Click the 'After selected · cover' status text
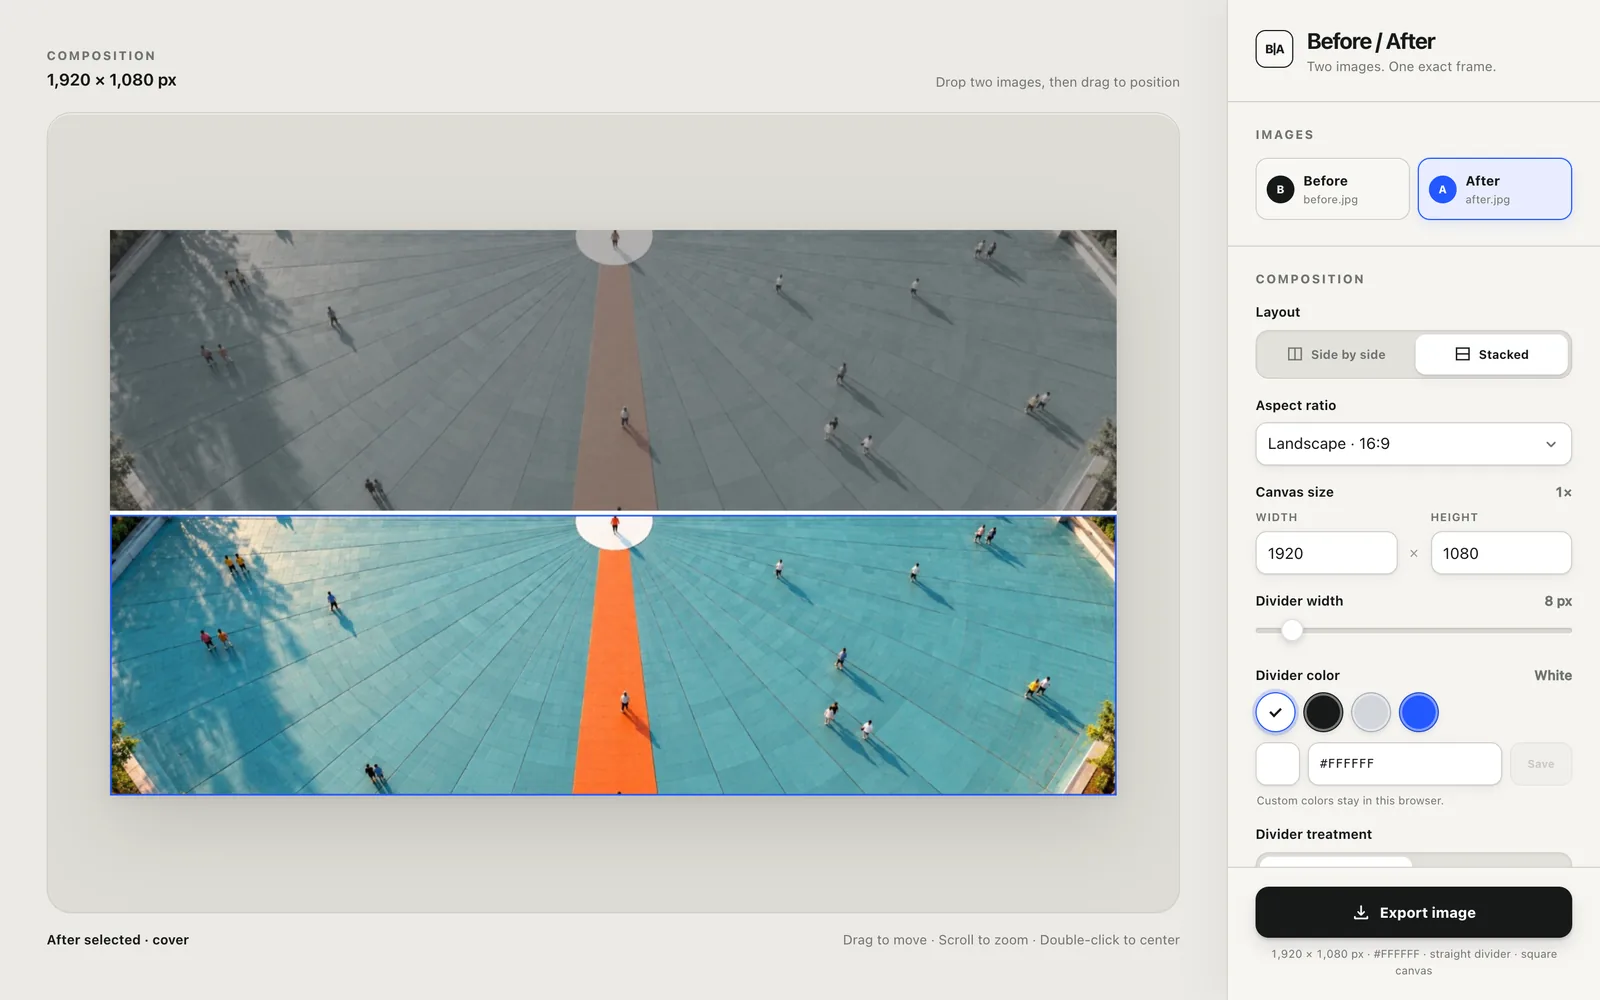The height and width of the screenshot is (1000, 1600). pos(118,940)
